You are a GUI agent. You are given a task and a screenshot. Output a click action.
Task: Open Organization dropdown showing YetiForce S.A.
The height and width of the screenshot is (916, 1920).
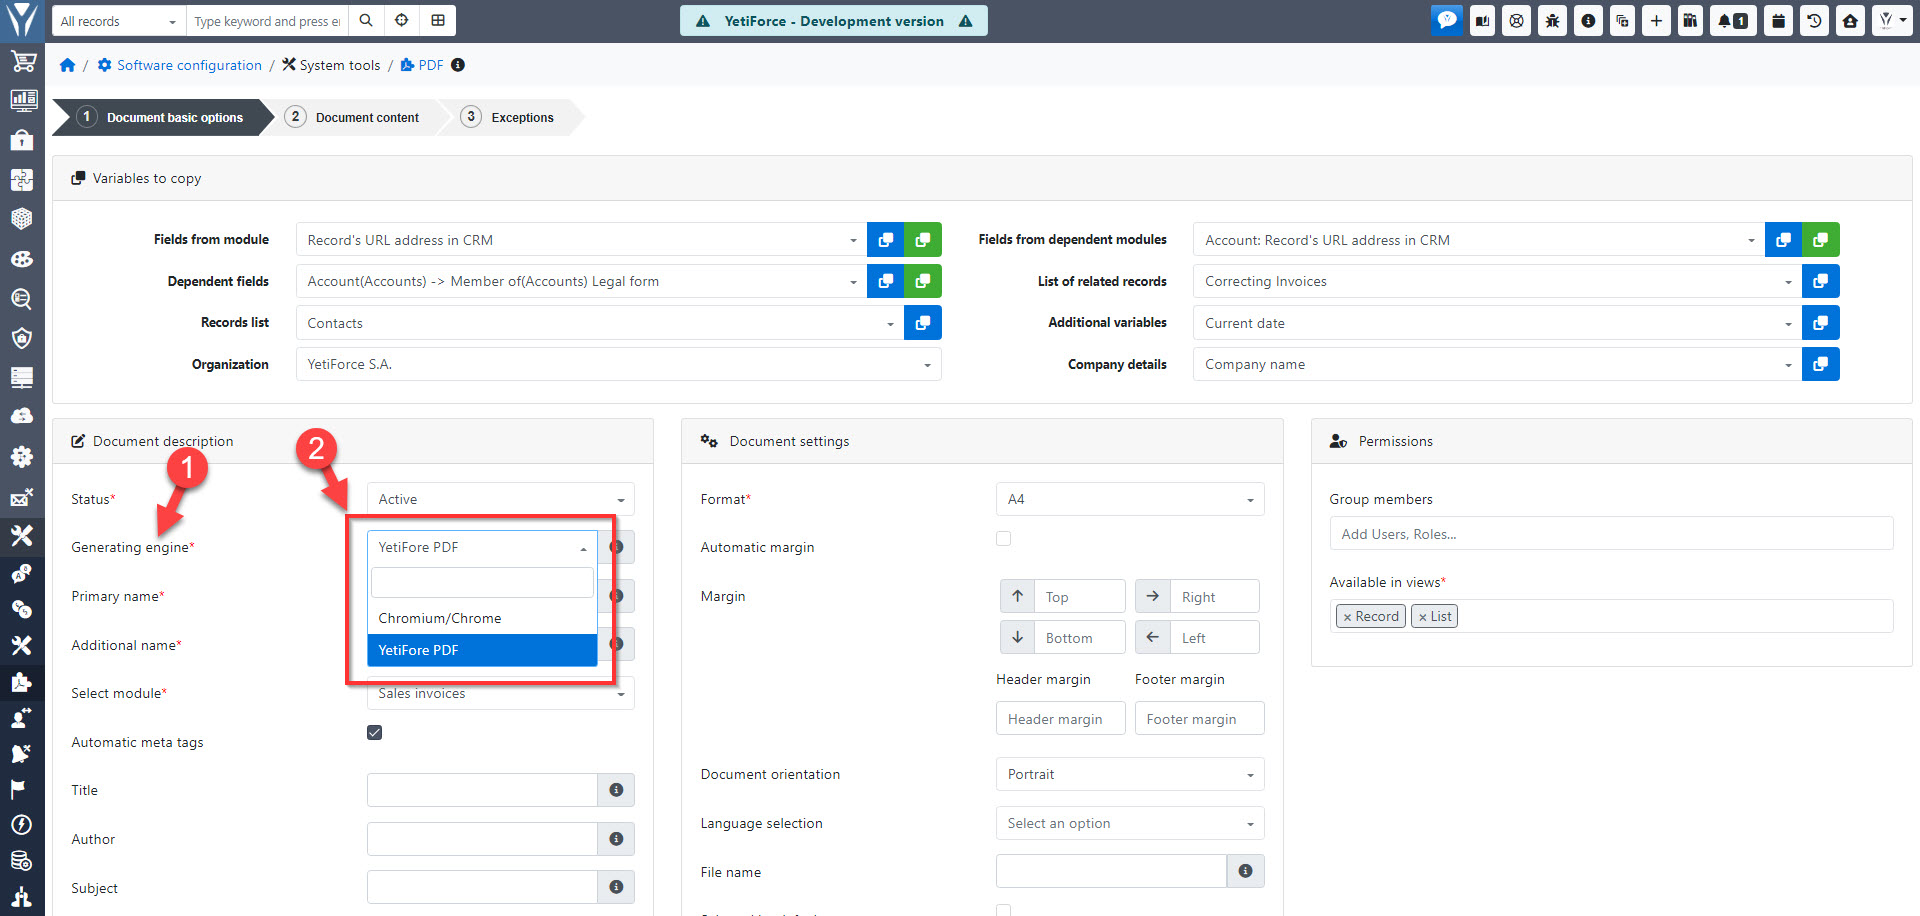(x=618, y=364)
